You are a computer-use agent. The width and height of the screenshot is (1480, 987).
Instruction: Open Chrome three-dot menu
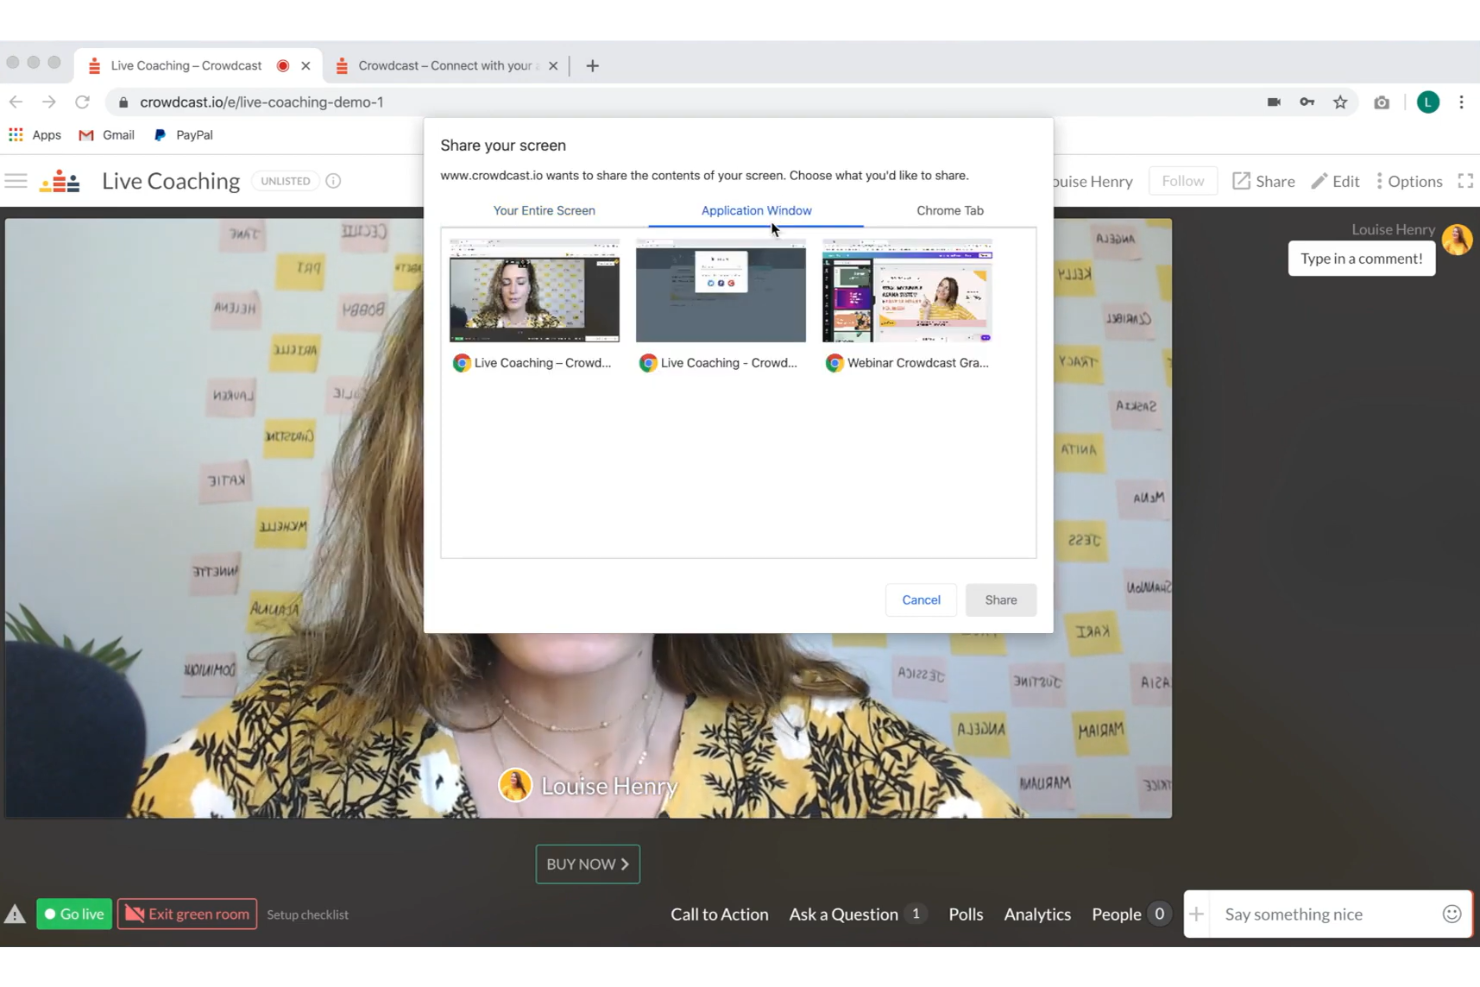coord(1461,102)
